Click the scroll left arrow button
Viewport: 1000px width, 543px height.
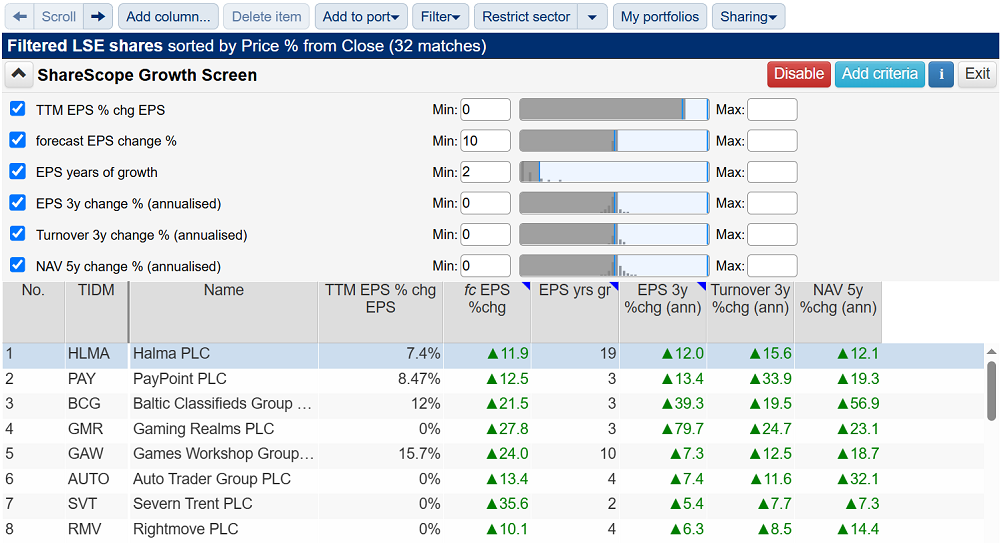pyautogui.click(x=20, y=17)
